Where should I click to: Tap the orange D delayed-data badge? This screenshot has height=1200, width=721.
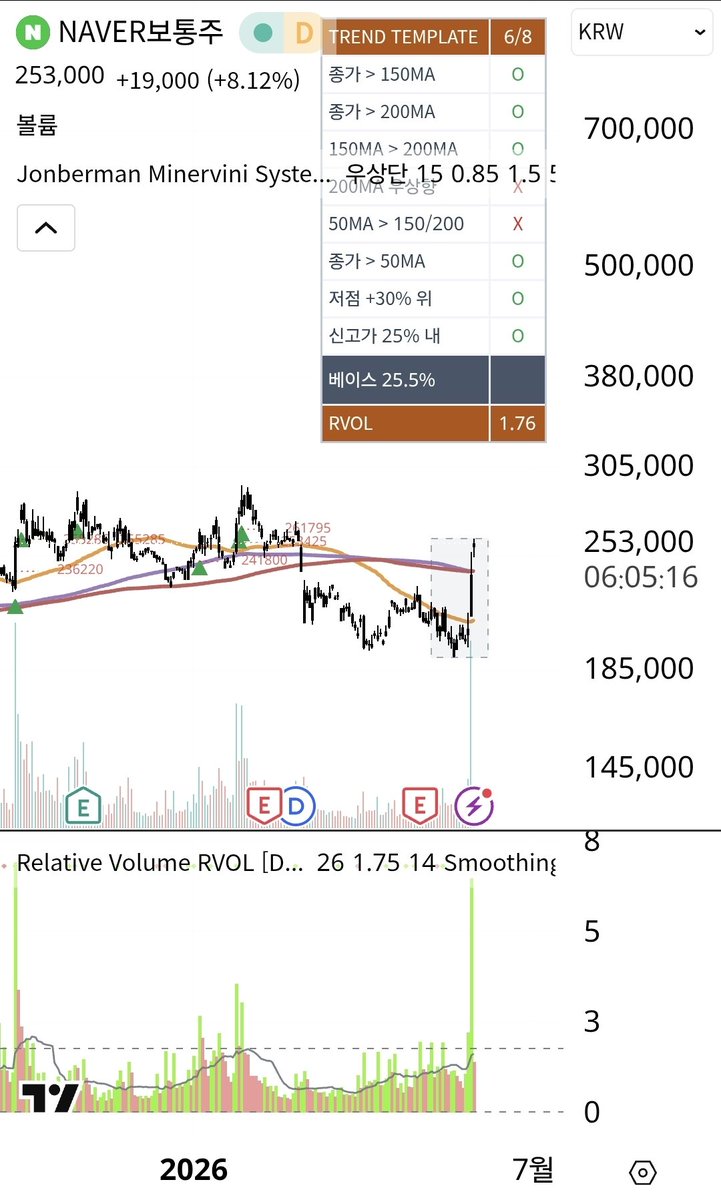(x=303, y=33)
